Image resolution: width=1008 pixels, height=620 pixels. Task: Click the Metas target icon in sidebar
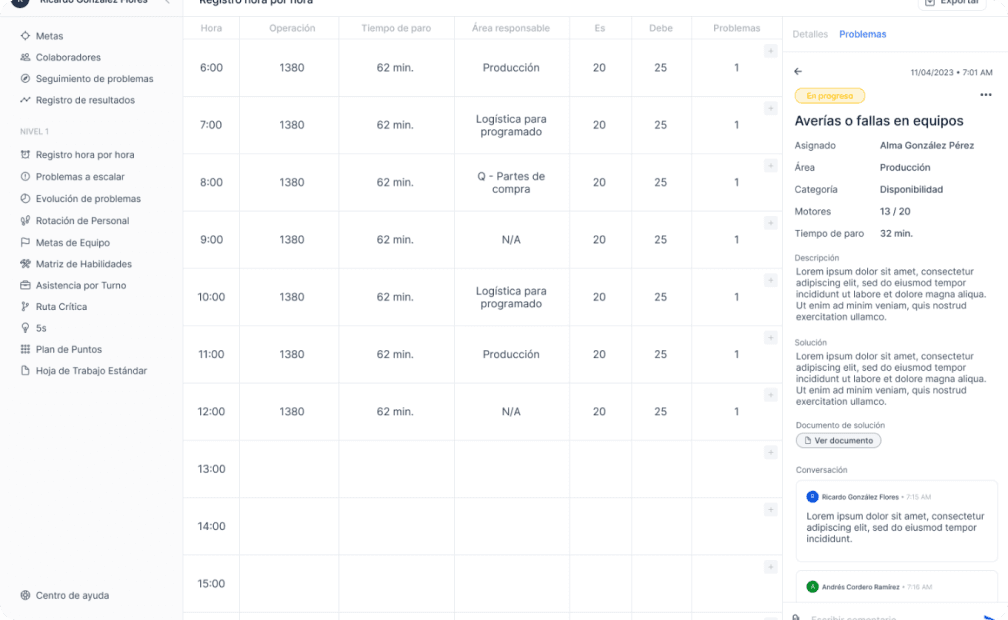point(25,36)
